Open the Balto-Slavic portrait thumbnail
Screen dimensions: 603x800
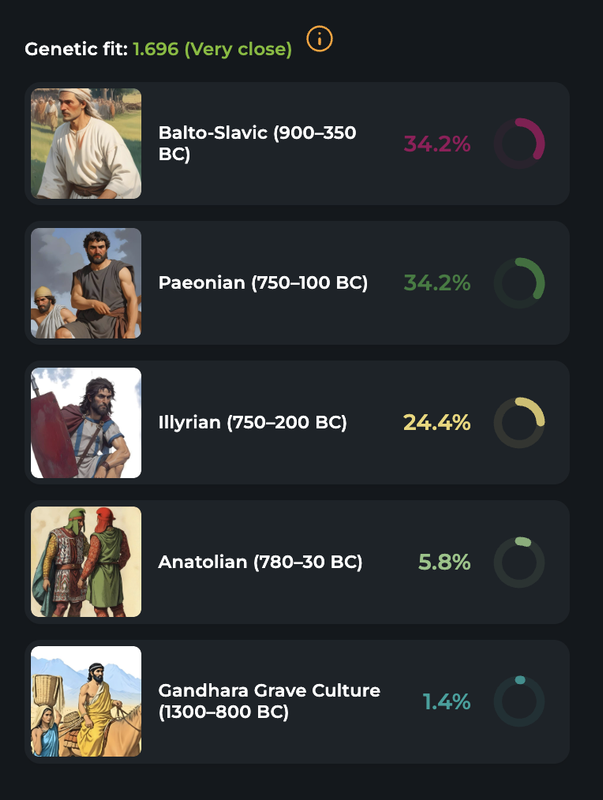[x=86, y=143]
